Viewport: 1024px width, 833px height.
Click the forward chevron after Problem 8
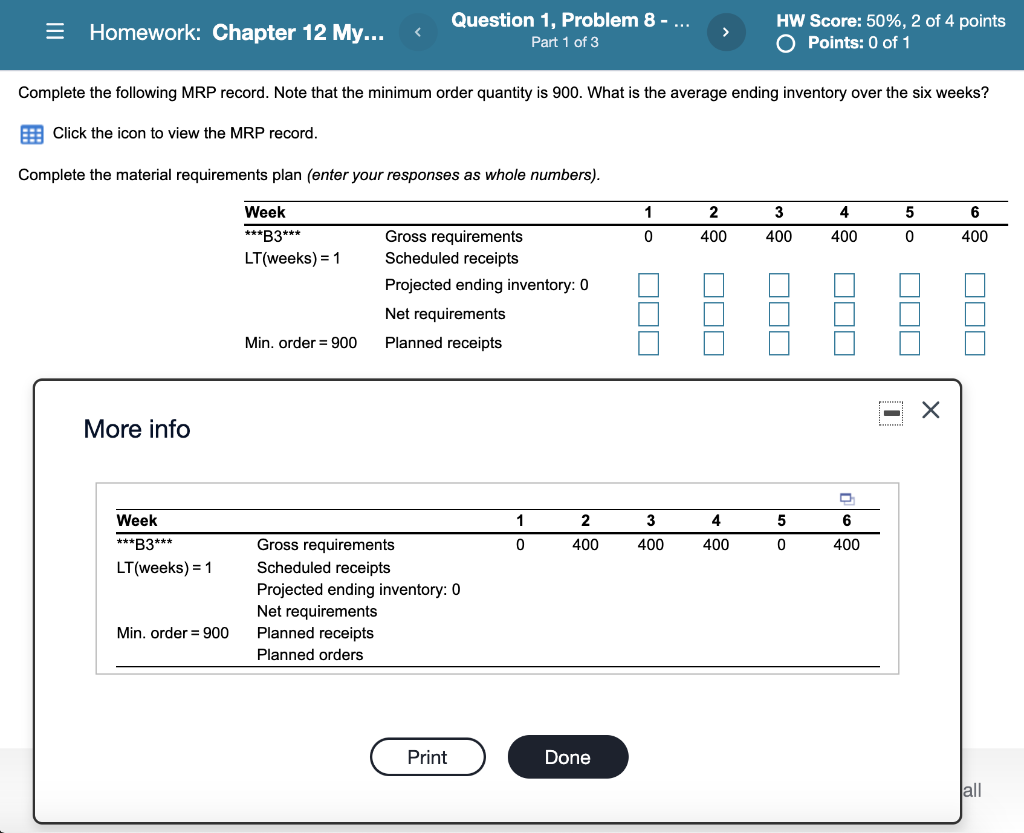[726, 31]
